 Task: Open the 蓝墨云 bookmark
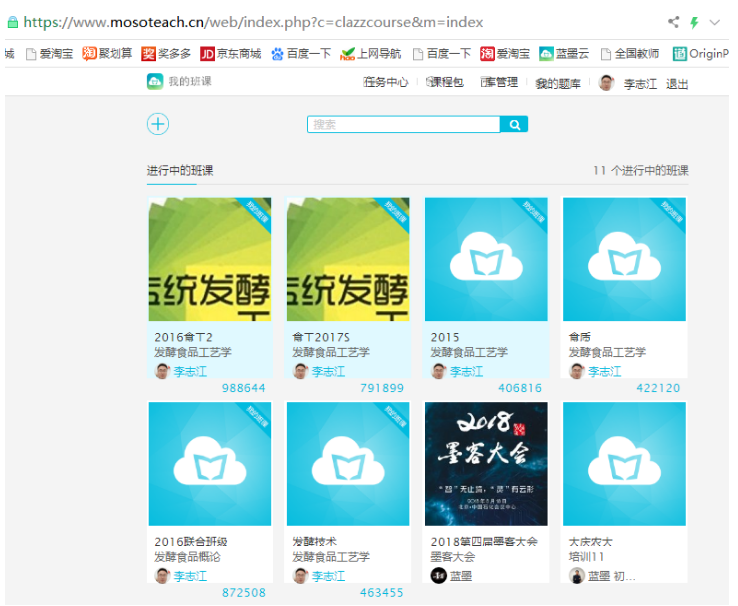pos(564,54)
